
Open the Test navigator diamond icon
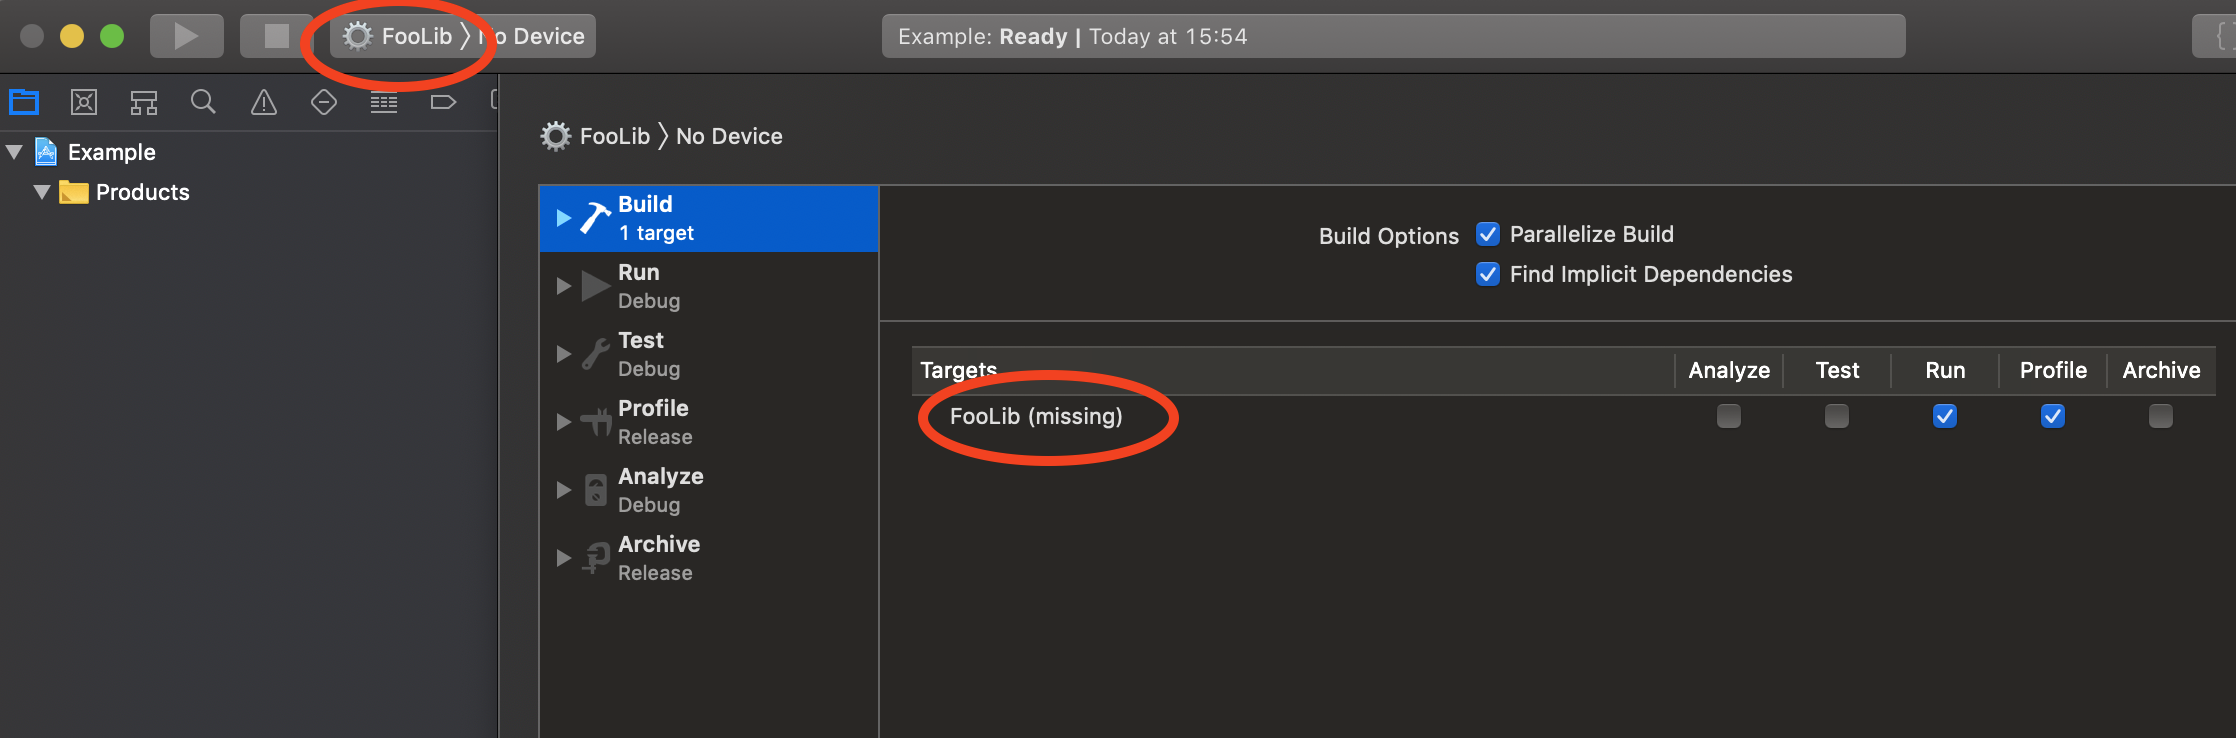tap(324, 102)
